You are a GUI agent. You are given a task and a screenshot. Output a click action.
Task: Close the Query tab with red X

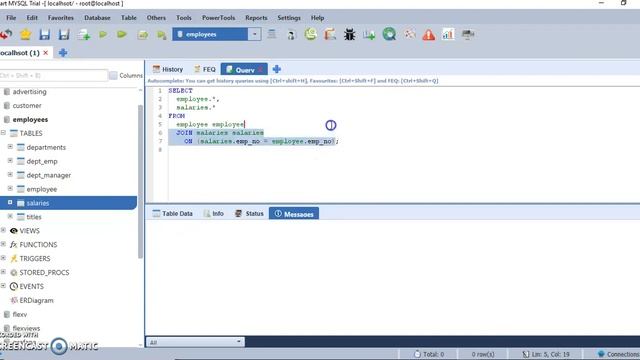[260, 70]
